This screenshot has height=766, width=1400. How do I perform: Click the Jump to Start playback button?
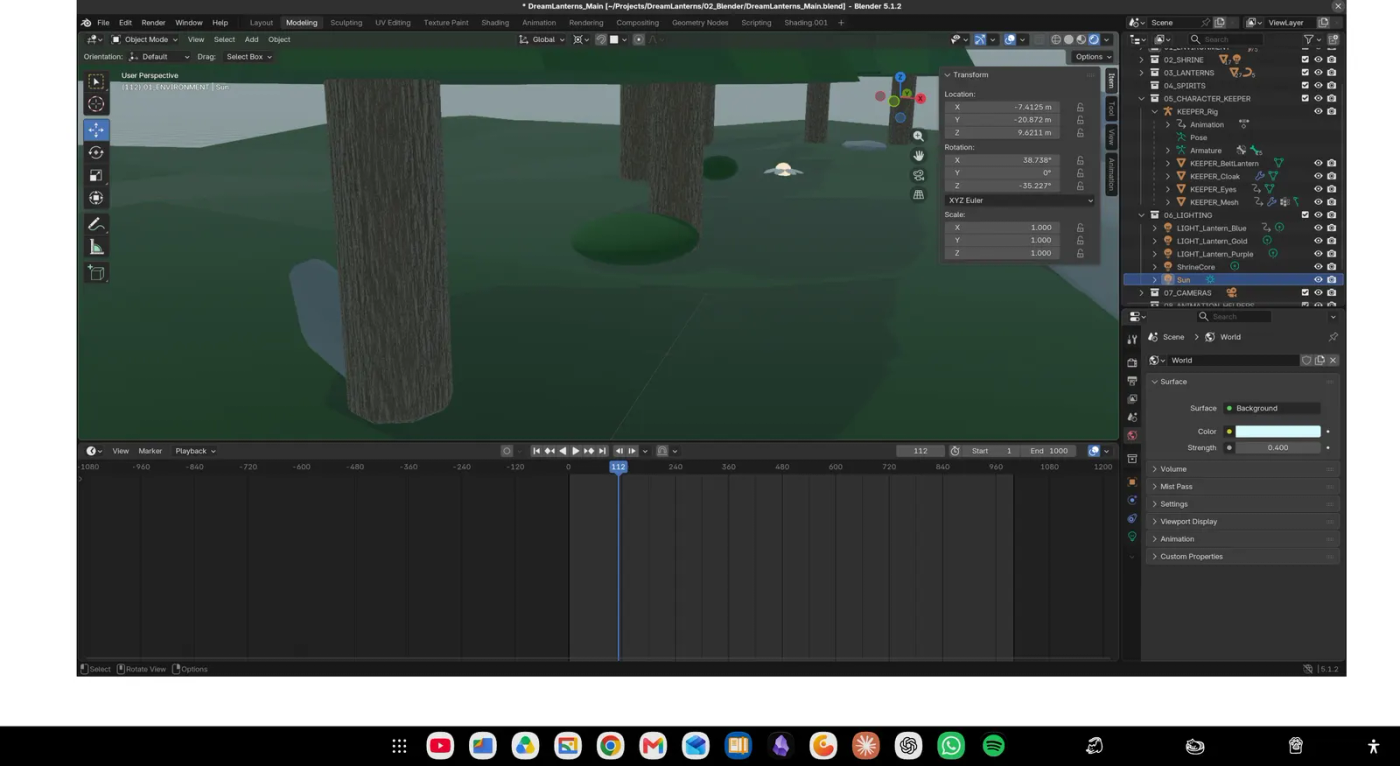(536, 451)
